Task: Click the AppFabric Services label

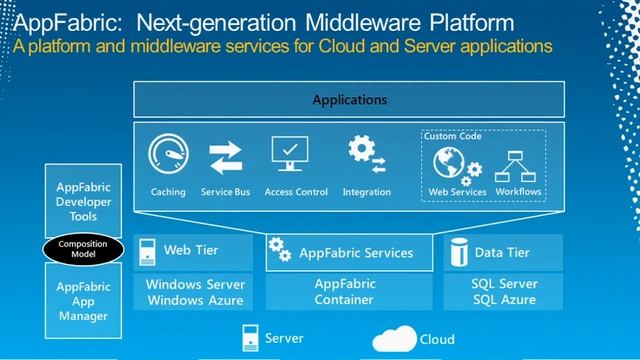Action: tap(356, 253)
